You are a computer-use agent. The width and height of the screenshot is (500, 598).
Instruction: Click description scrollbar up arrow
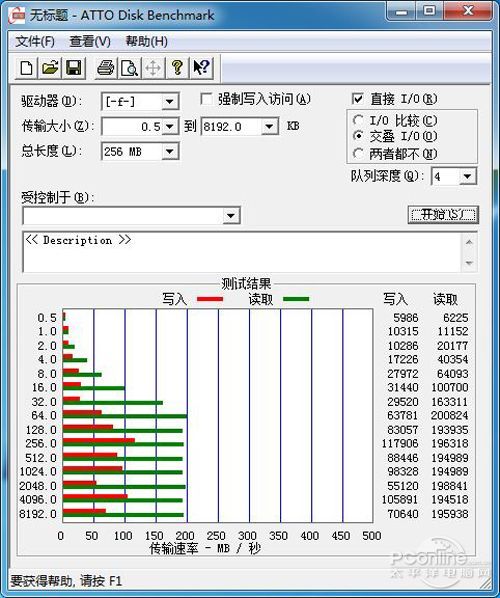coord(469,242)
